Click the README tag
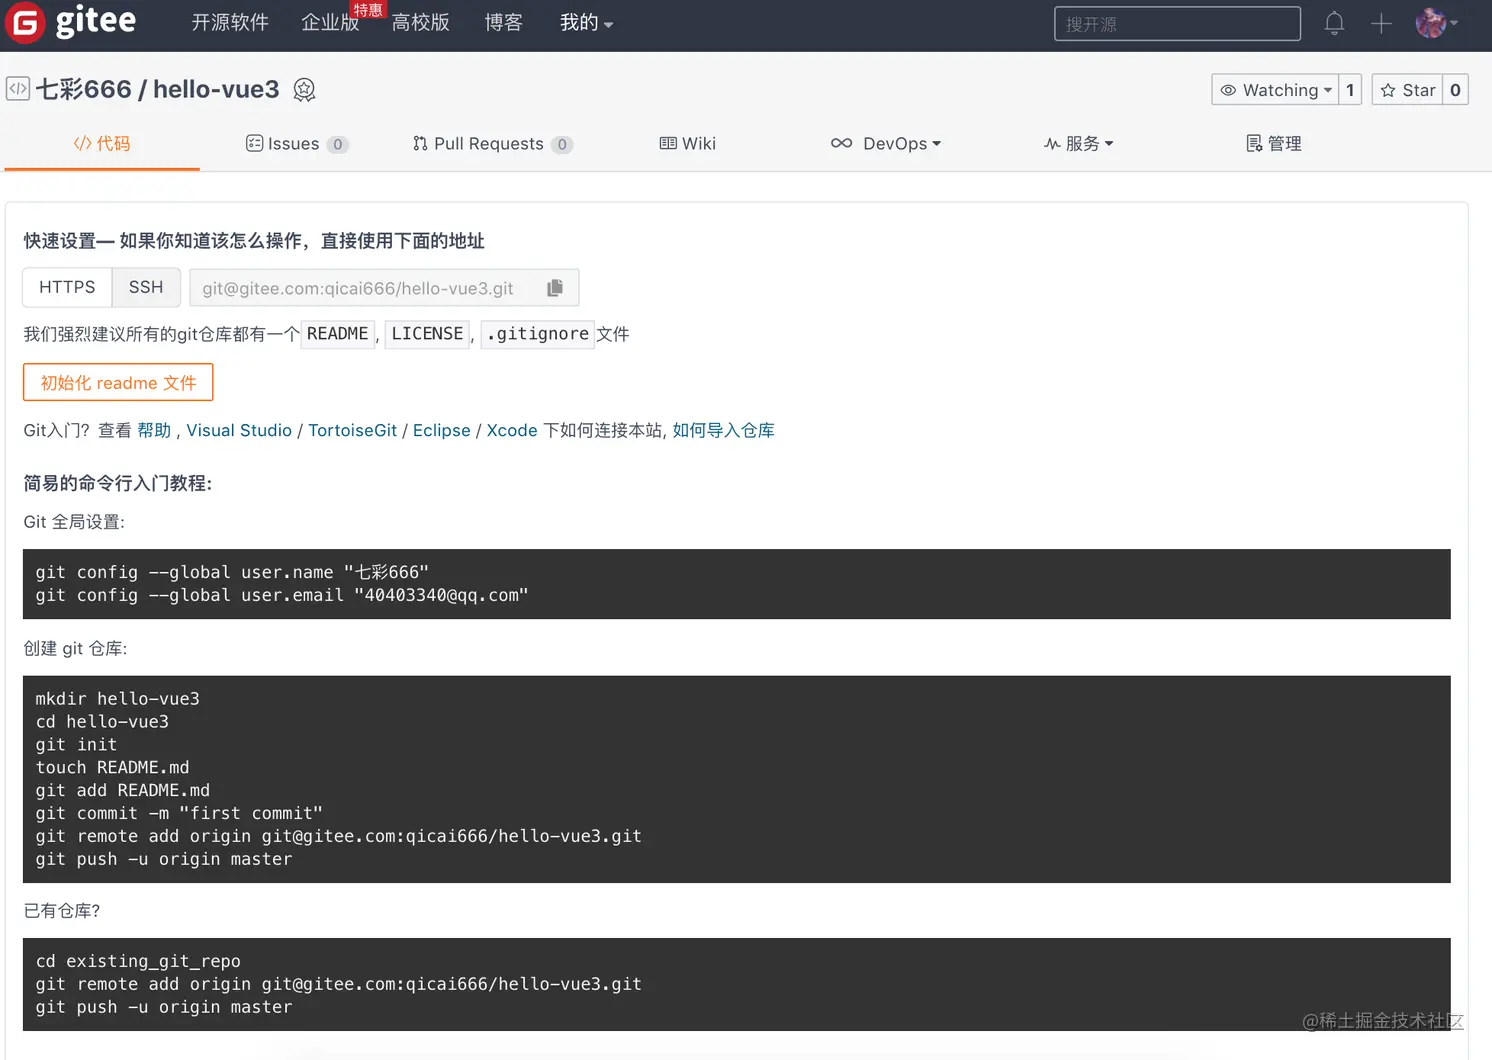 [x=338, y=334]
